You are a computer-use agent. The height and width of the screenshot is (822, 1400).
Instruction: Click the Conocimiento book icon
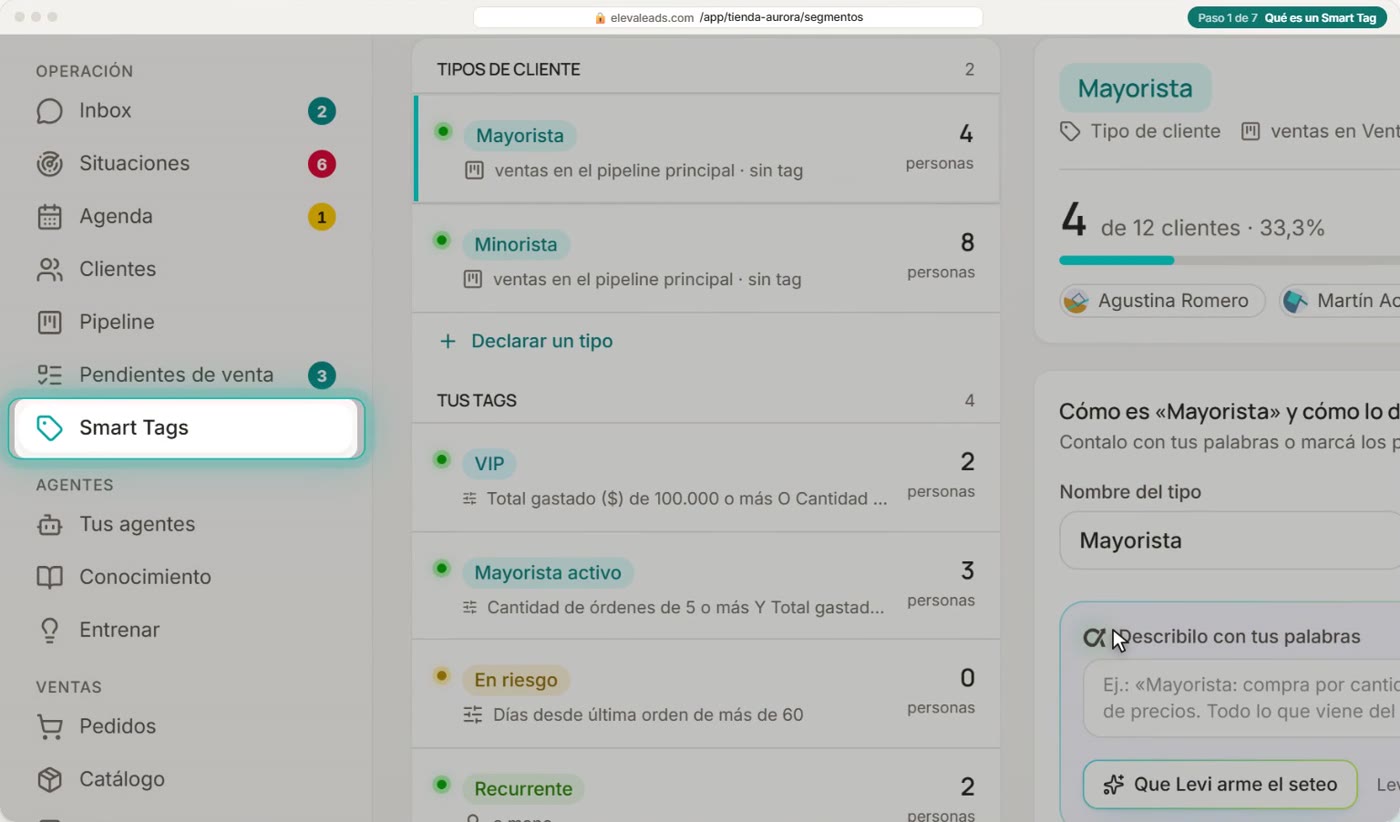point(49,577)
